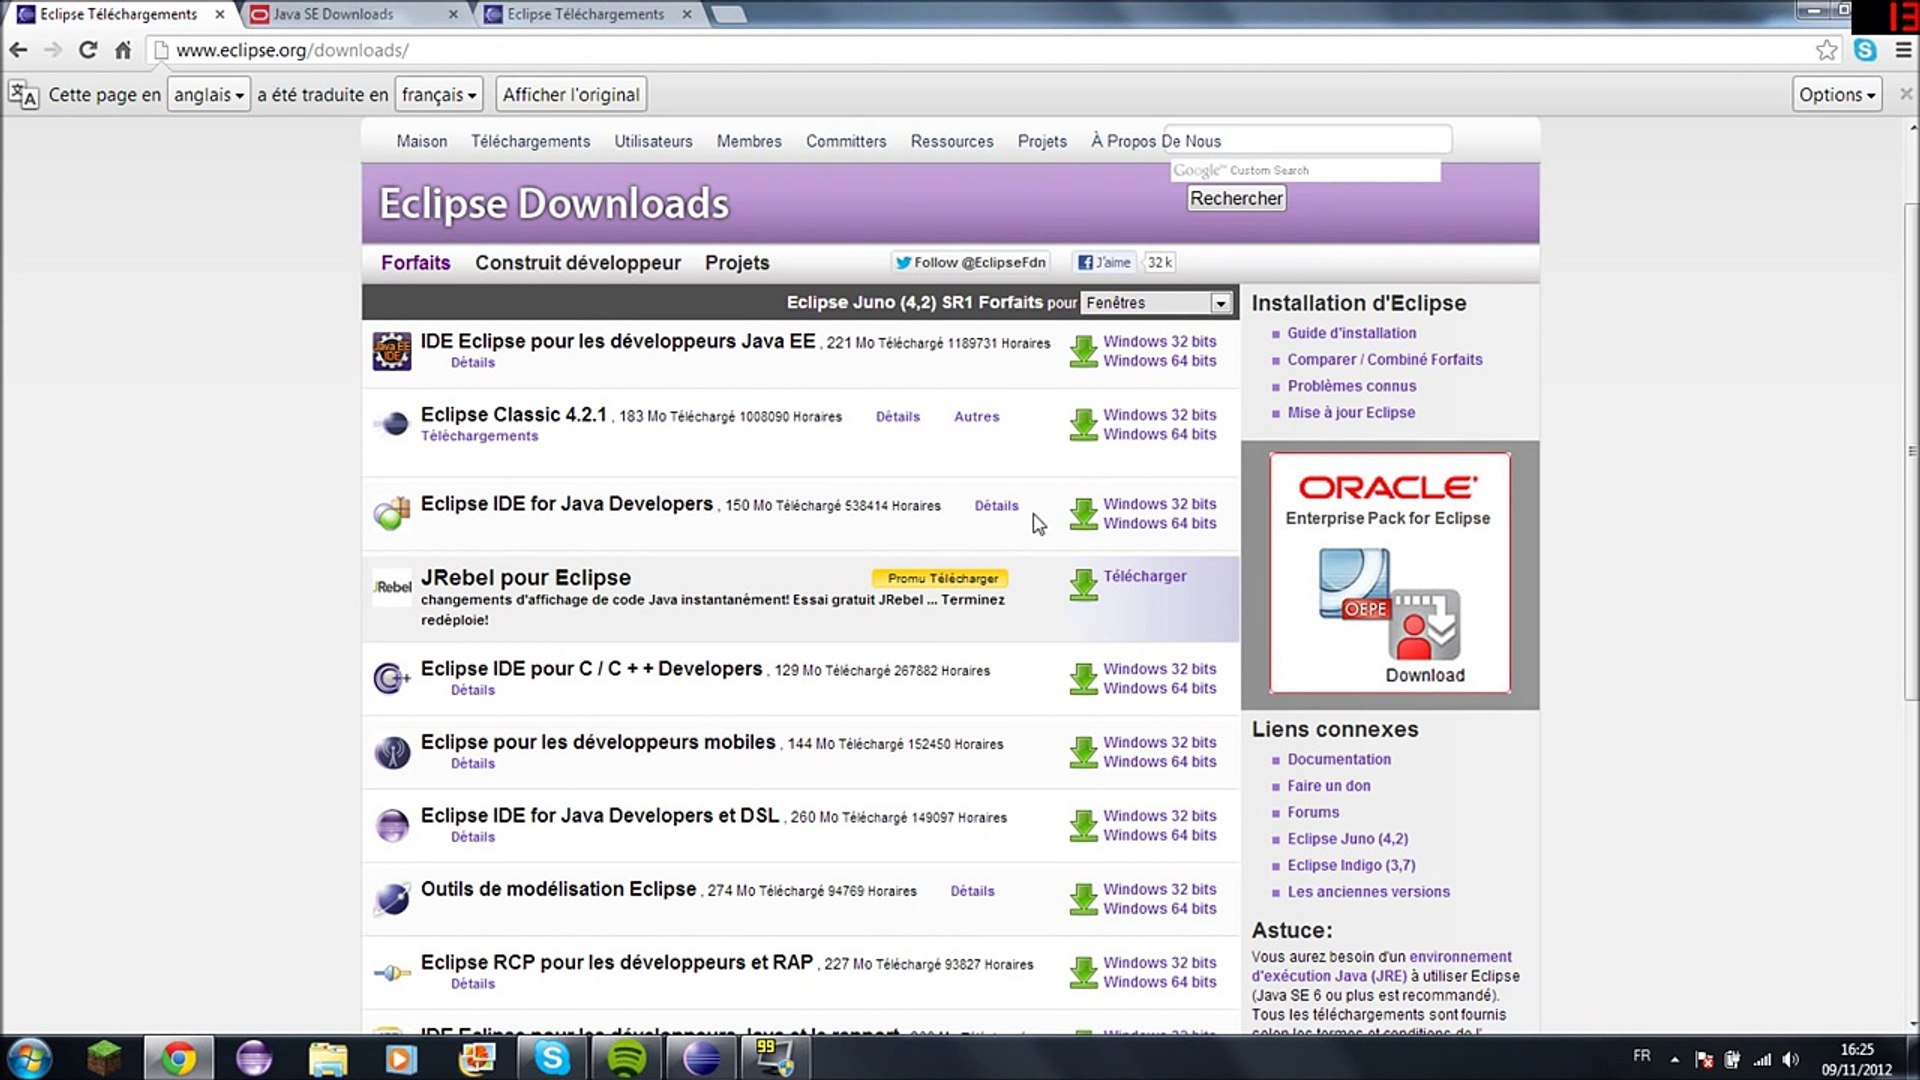The image size is (1920, 1080).
Task: Click the address bar URL field
Action: click(980, 50)
